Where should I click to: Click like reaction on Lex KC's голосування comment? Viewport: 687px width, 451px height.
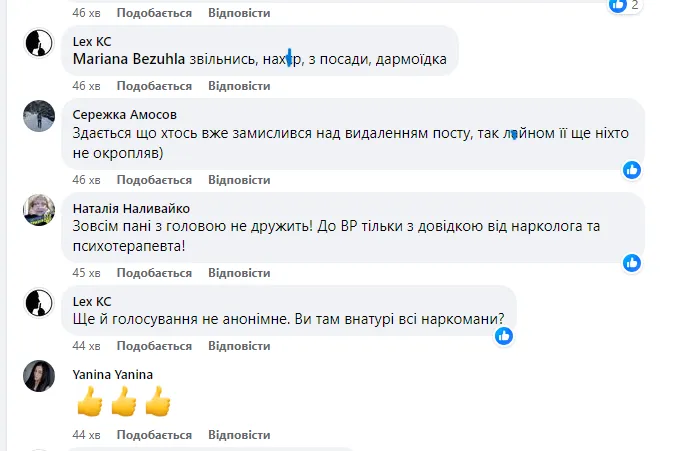coord(504,335)
